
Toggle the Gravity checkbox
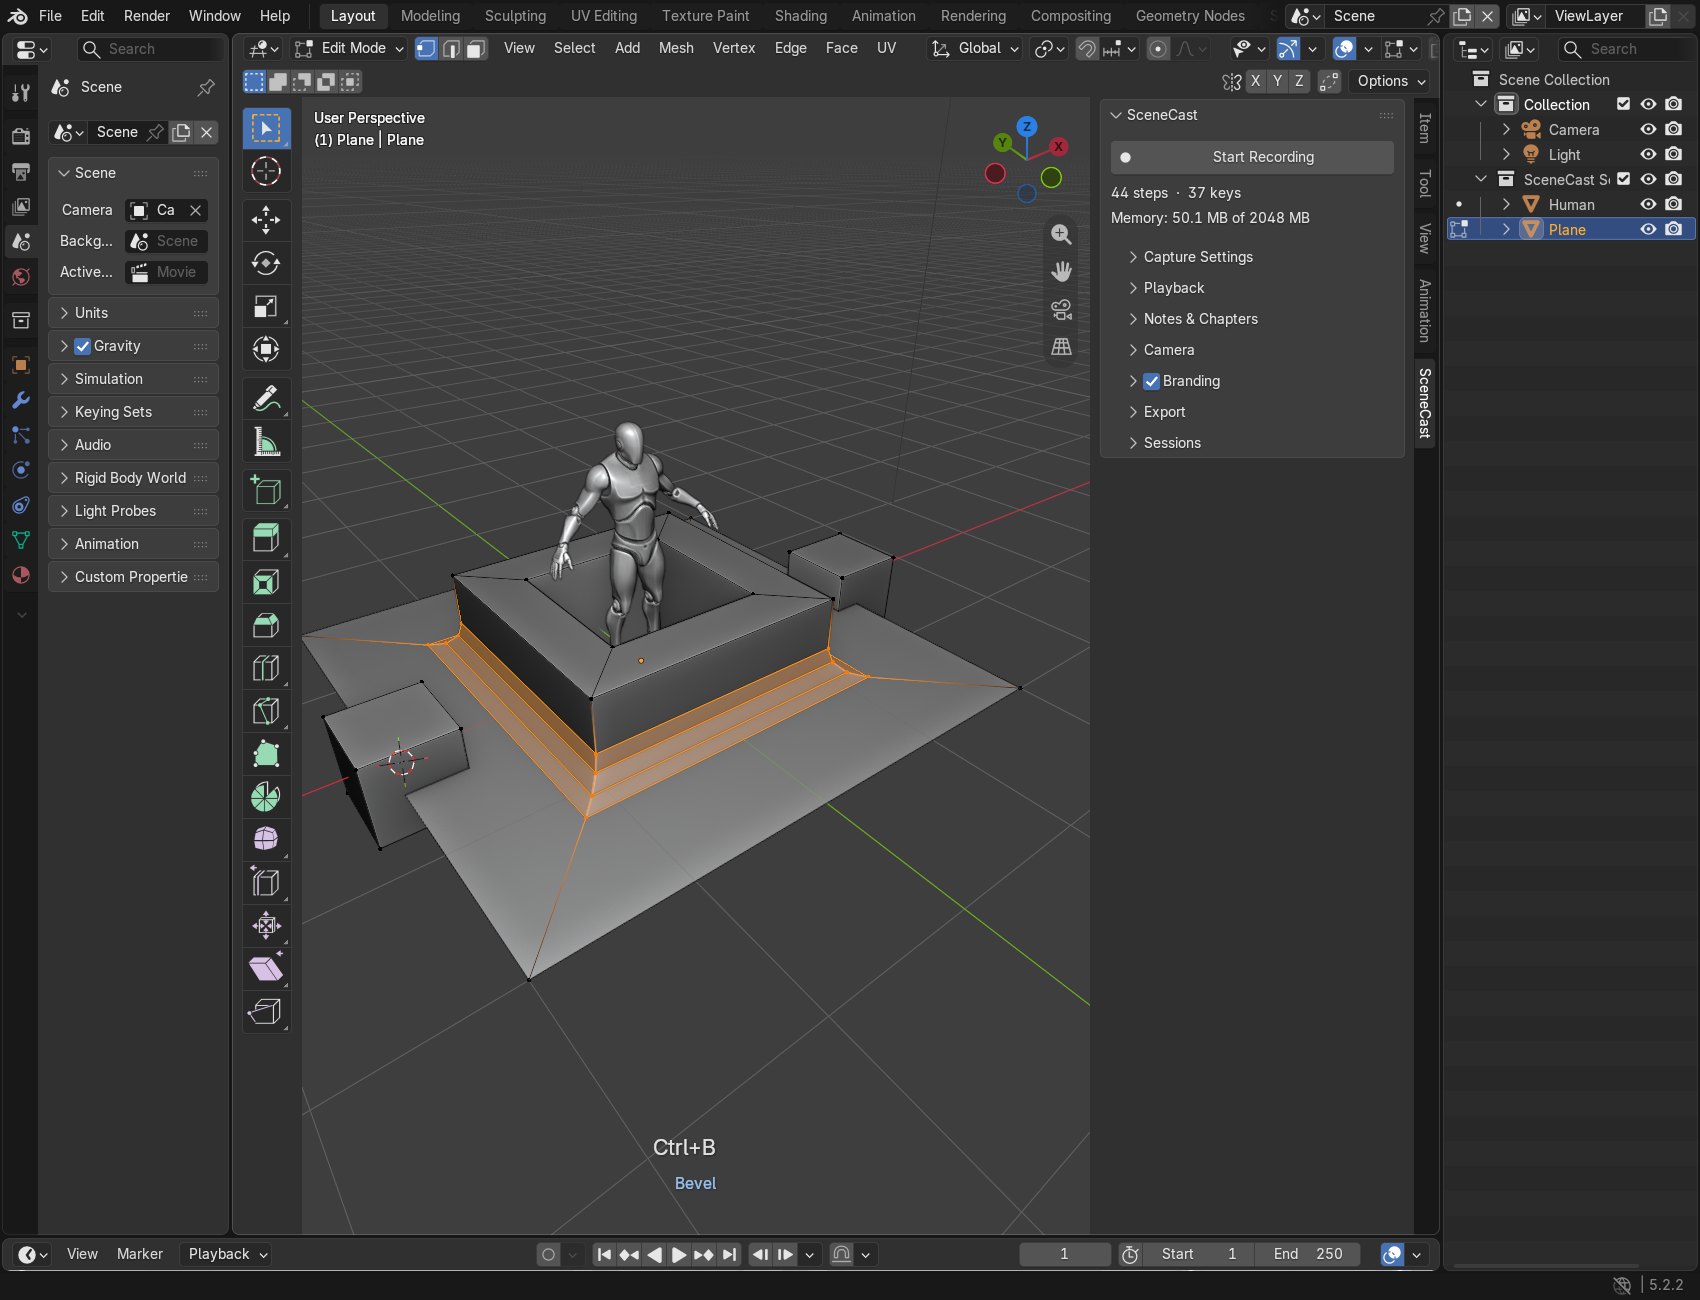click(83, 346)
